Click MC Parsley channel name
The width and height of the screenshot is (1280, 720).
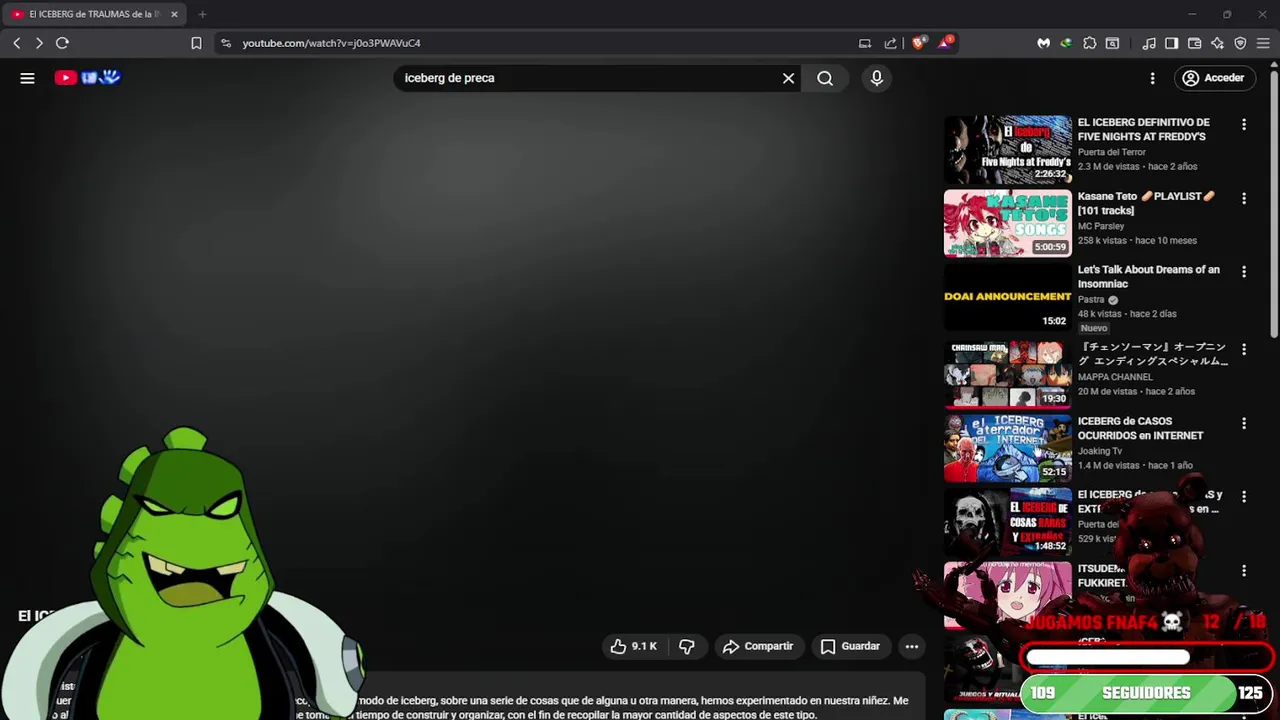point(1101,226)
